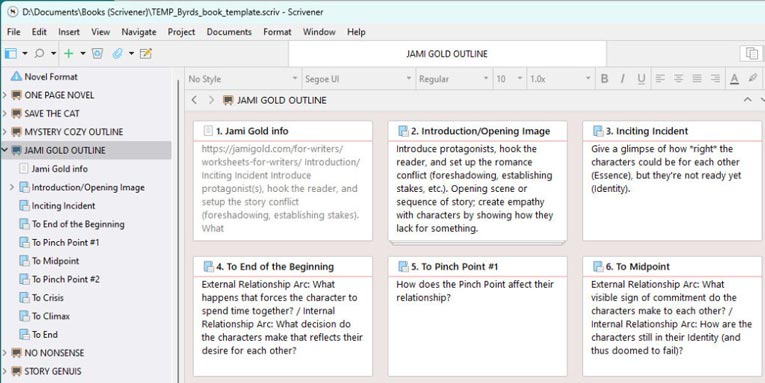Open the Insert menu
Viewport: 765px width, 383px height.
(x=69, y=32)
